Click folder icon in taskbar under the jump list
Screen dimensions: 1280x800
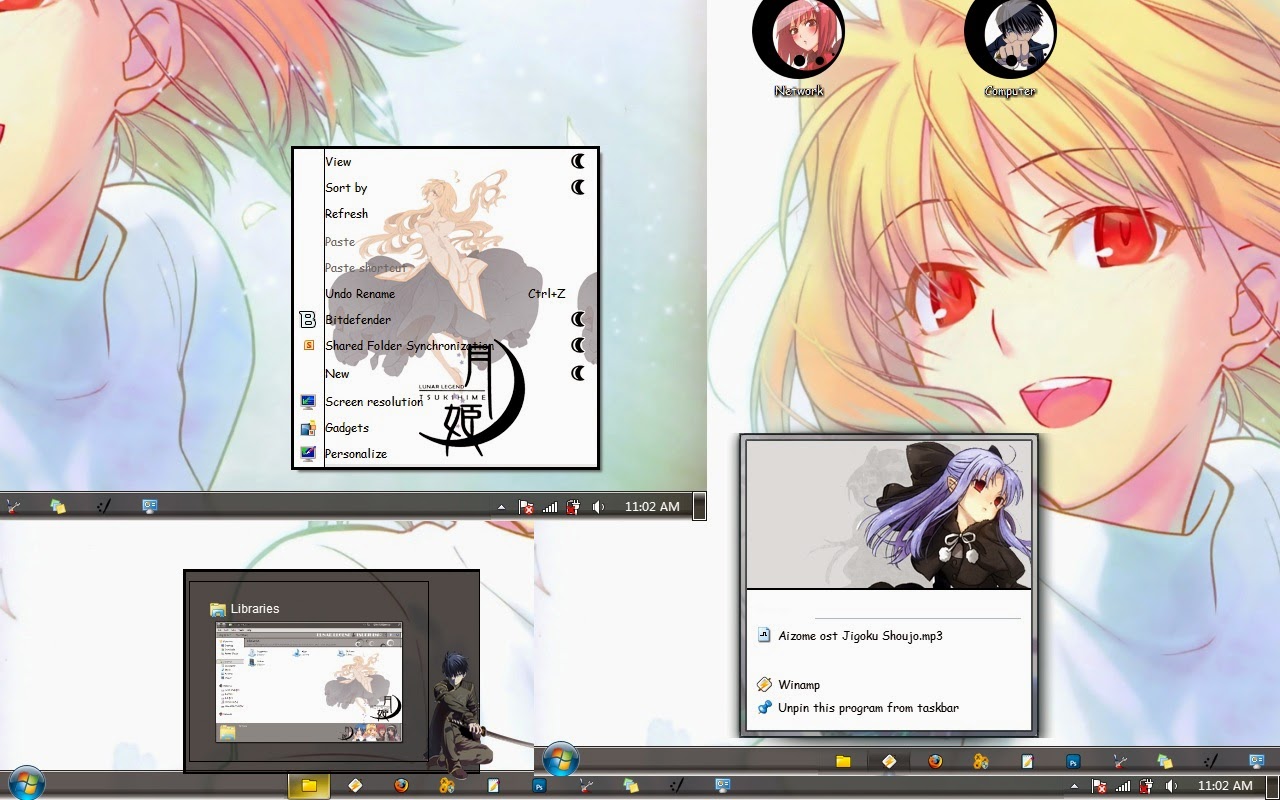pos(843,761)
